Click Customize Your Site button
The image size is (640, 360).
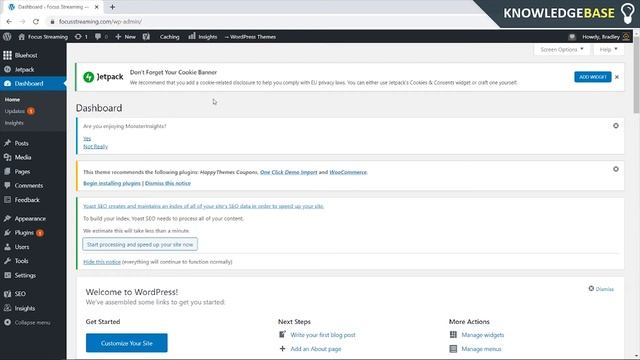127,343
